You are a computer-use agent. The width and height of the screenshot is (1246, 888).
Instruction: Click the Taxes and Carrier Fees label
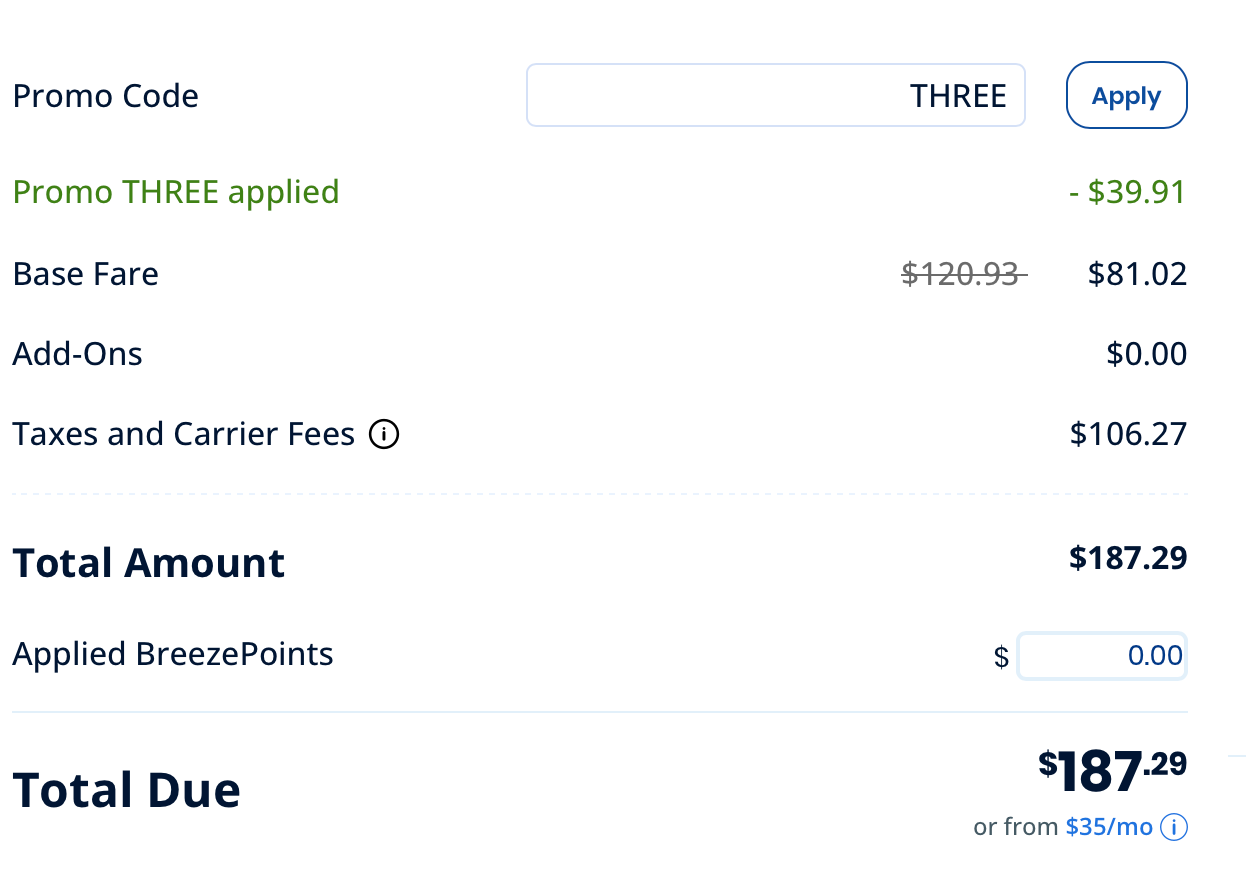click(183, 434)
